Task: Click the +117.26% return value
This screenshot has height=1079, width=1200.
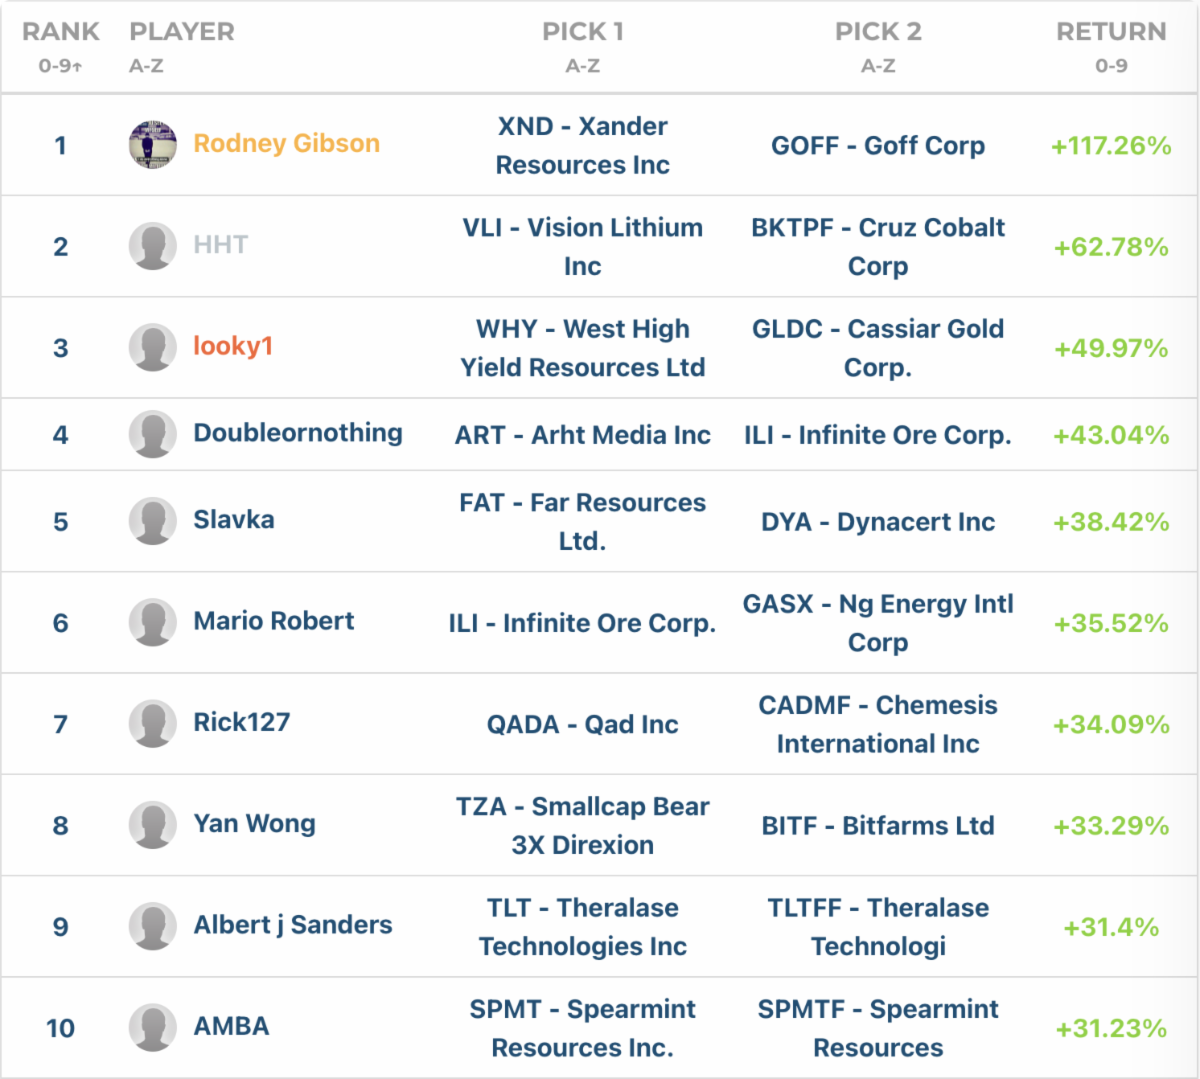Action: tap(1111, 146)
